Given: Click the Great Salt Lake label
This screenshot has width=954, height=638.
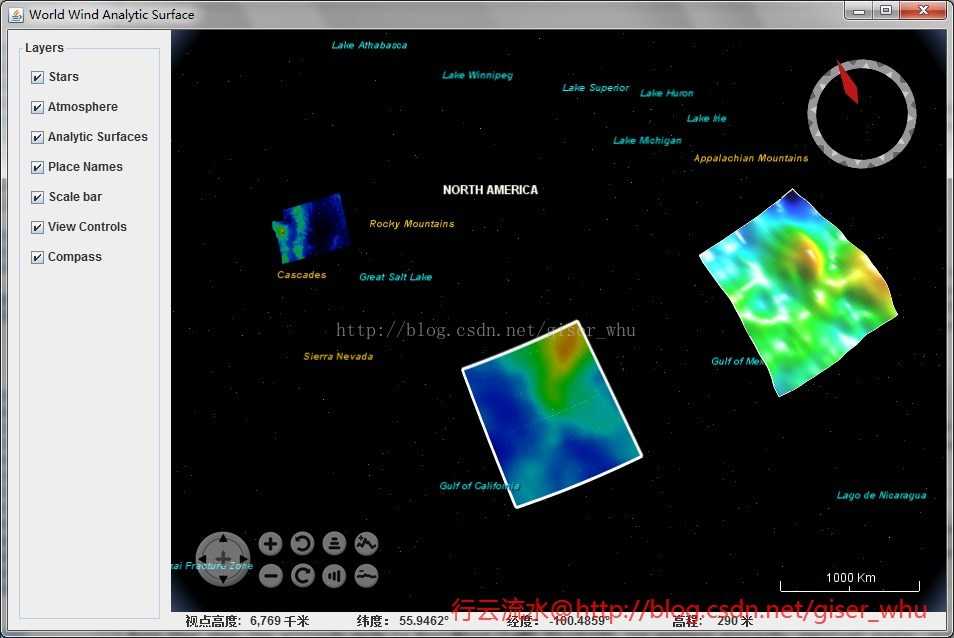Looking at the screenshot, I should 395,277.
